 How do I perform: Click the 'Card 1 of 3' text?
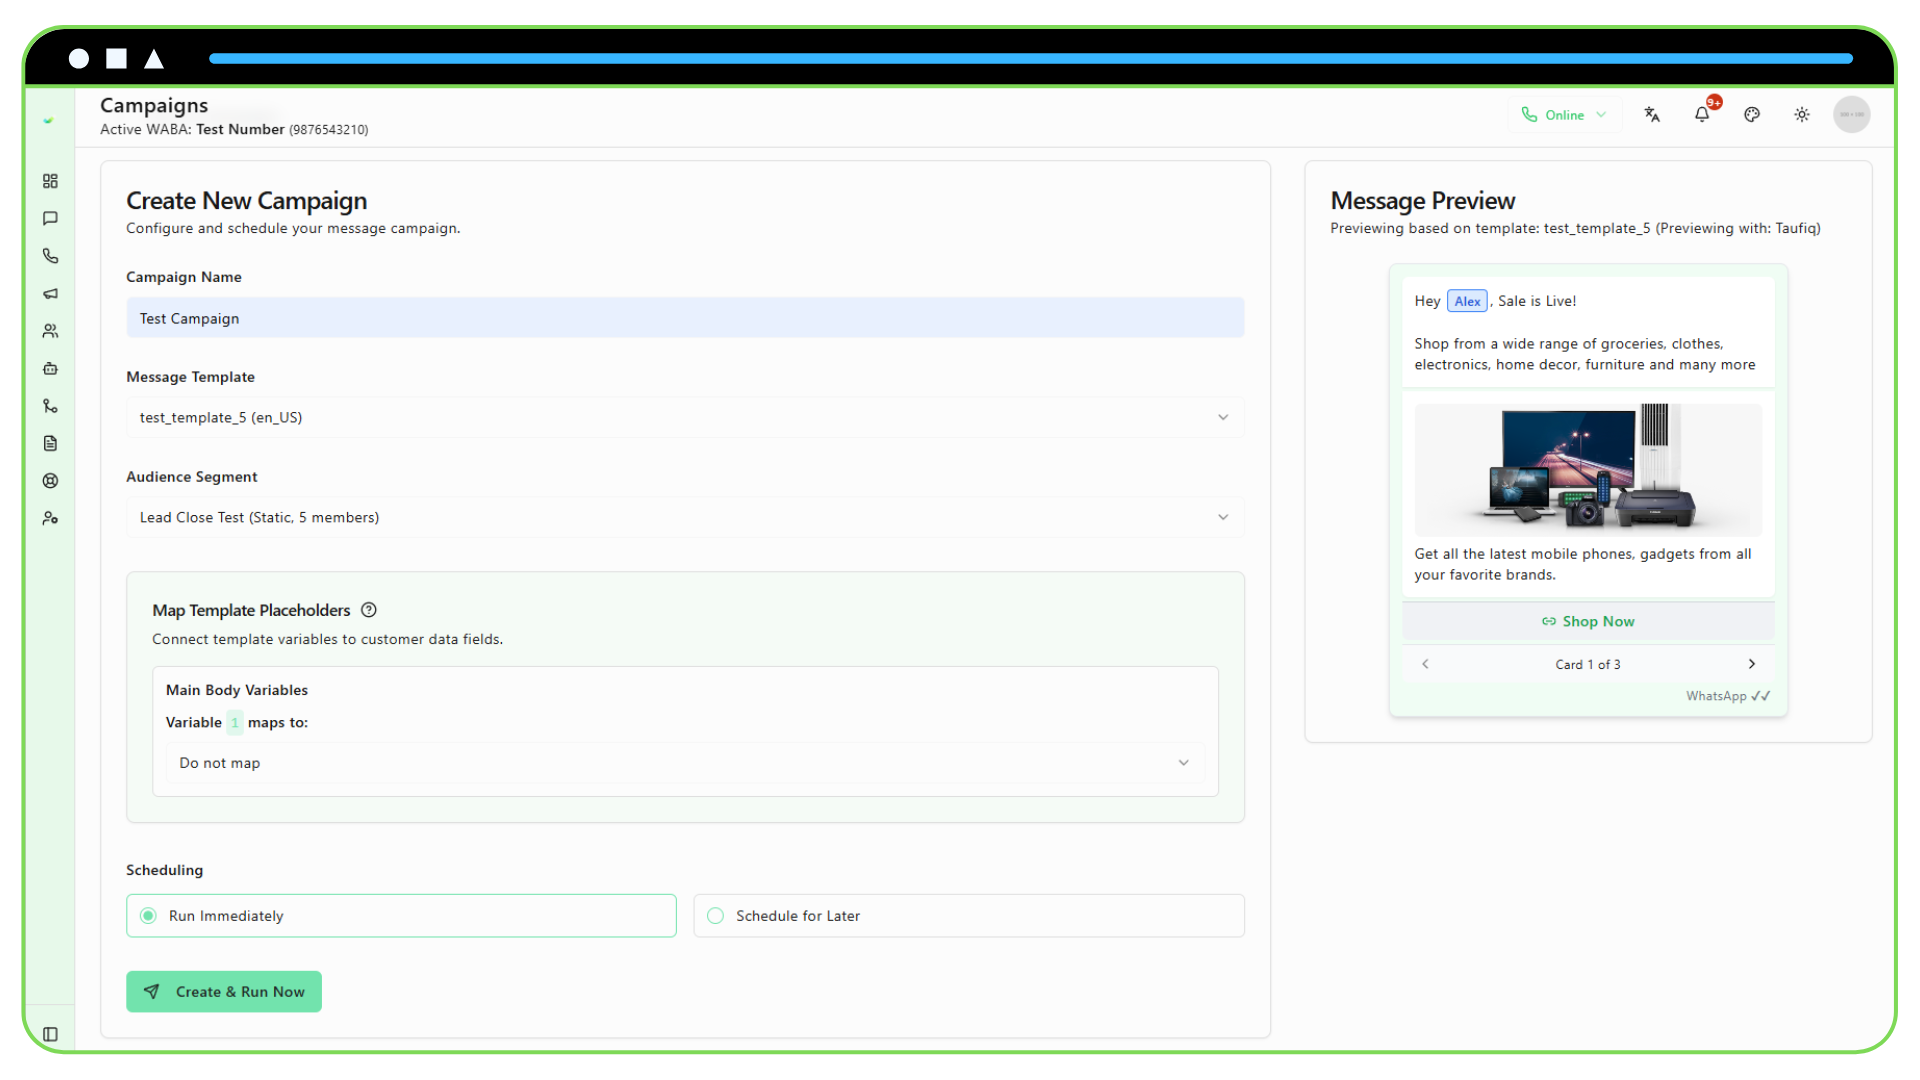(x=1588, y=665)
